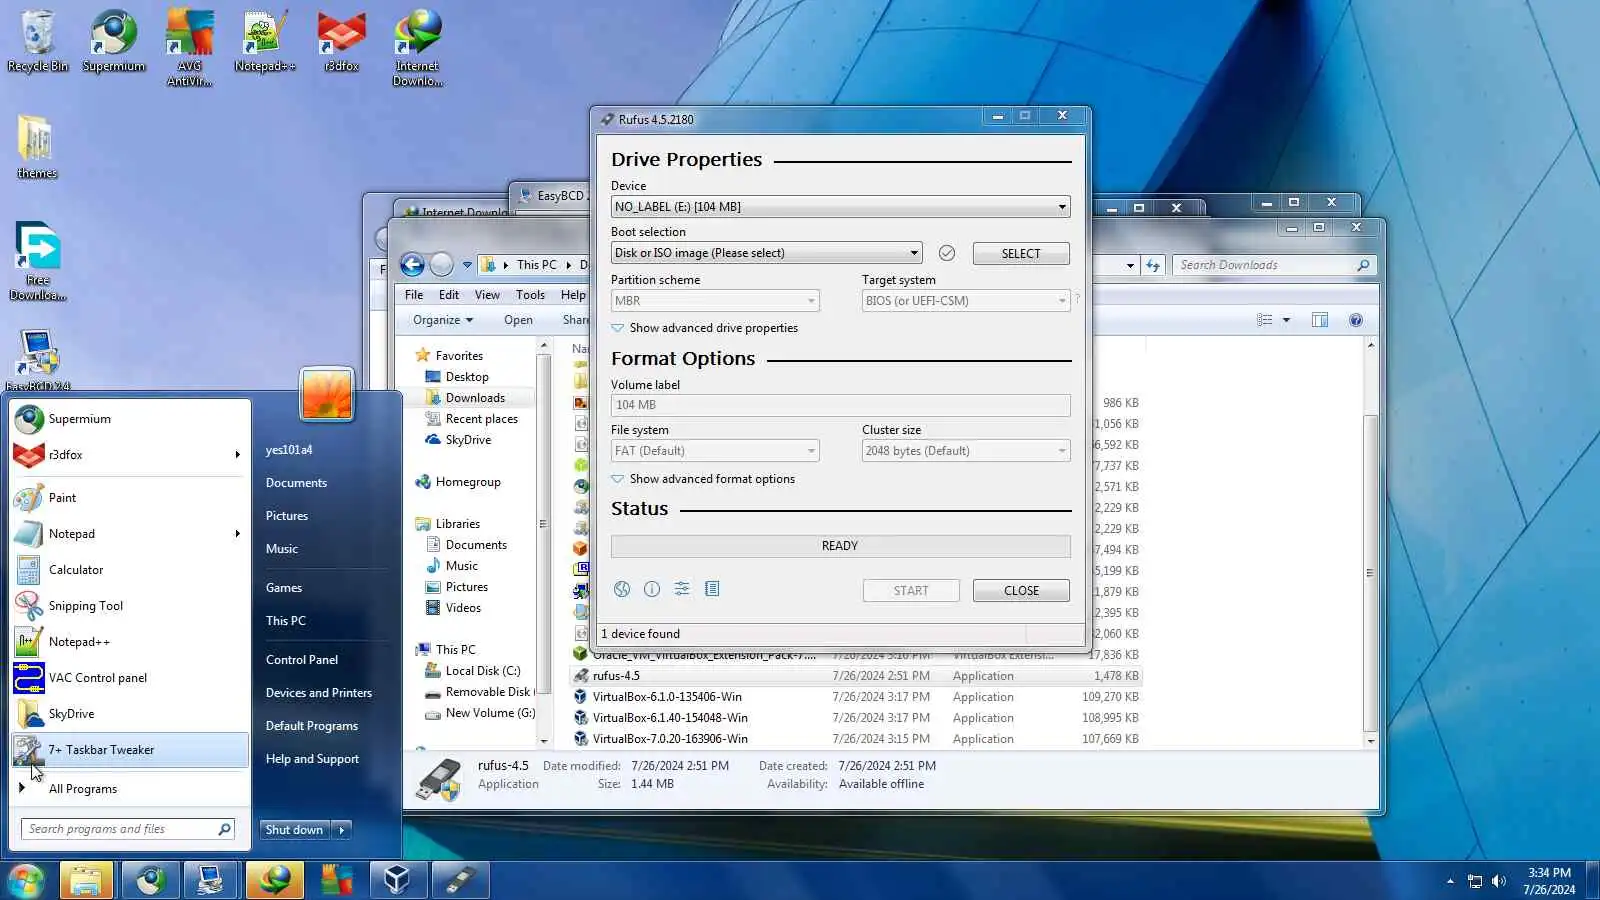This screenshot has width=1600, height=900.
Task: Click the SELECT button in Rufus
Action: [x=1021, y=254]
